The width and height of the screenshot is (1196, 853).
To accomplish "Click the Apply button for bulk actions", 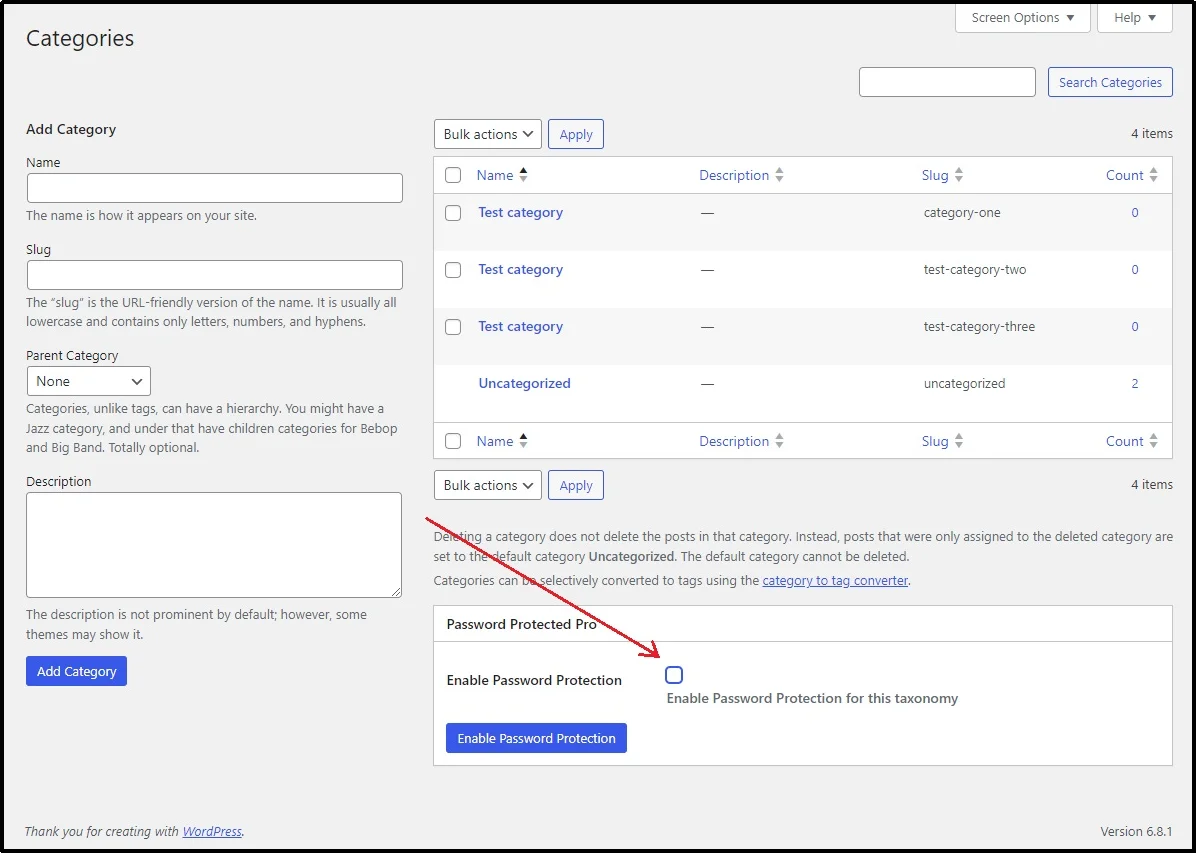I will (576, 133).
